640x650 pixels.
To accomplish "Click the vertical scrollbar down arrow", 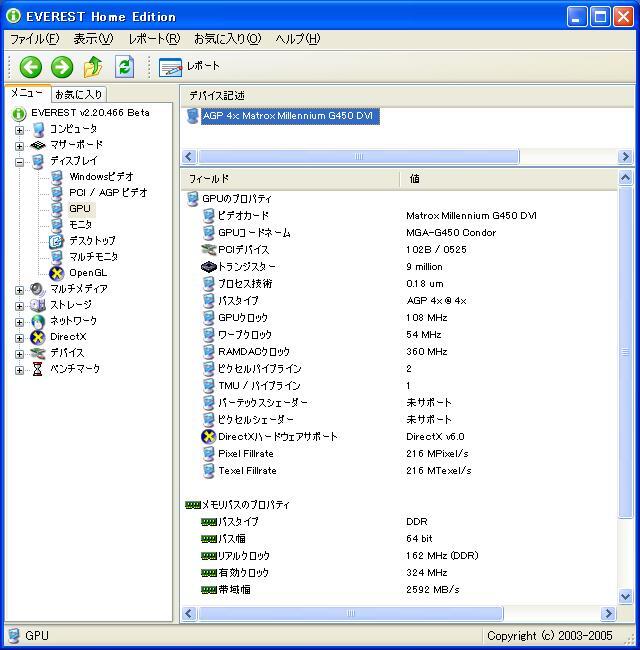I will tap(626, 597).
